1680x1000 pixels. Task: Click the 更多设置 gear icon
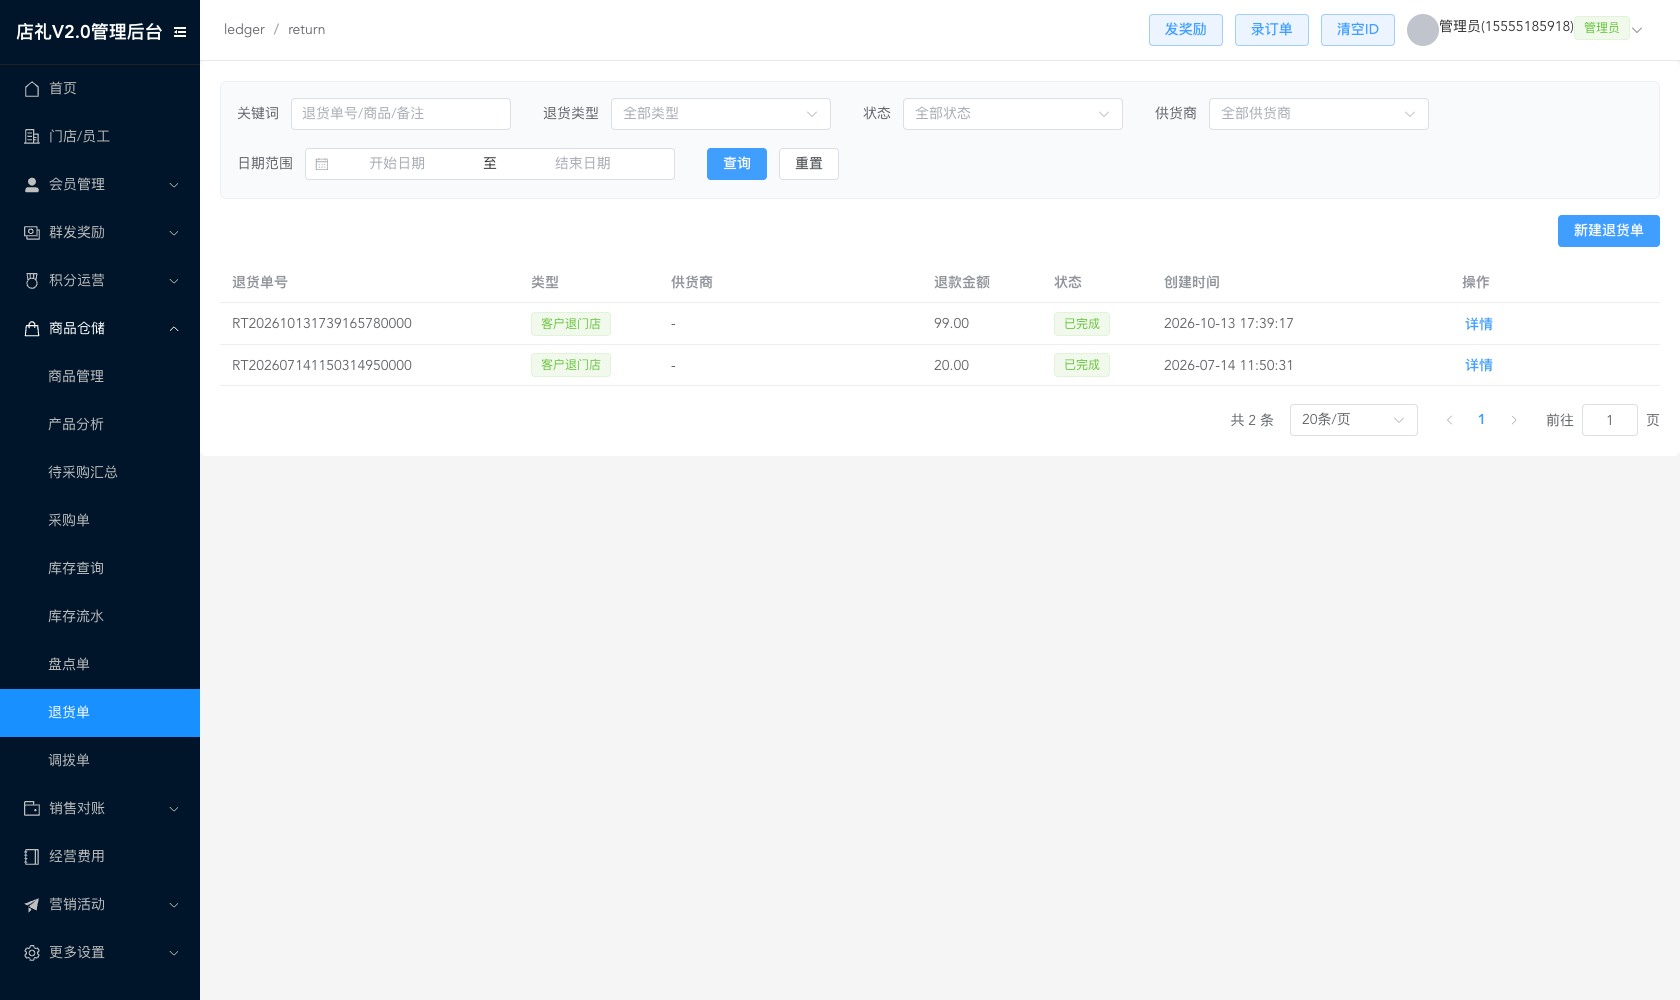(32, 953)
